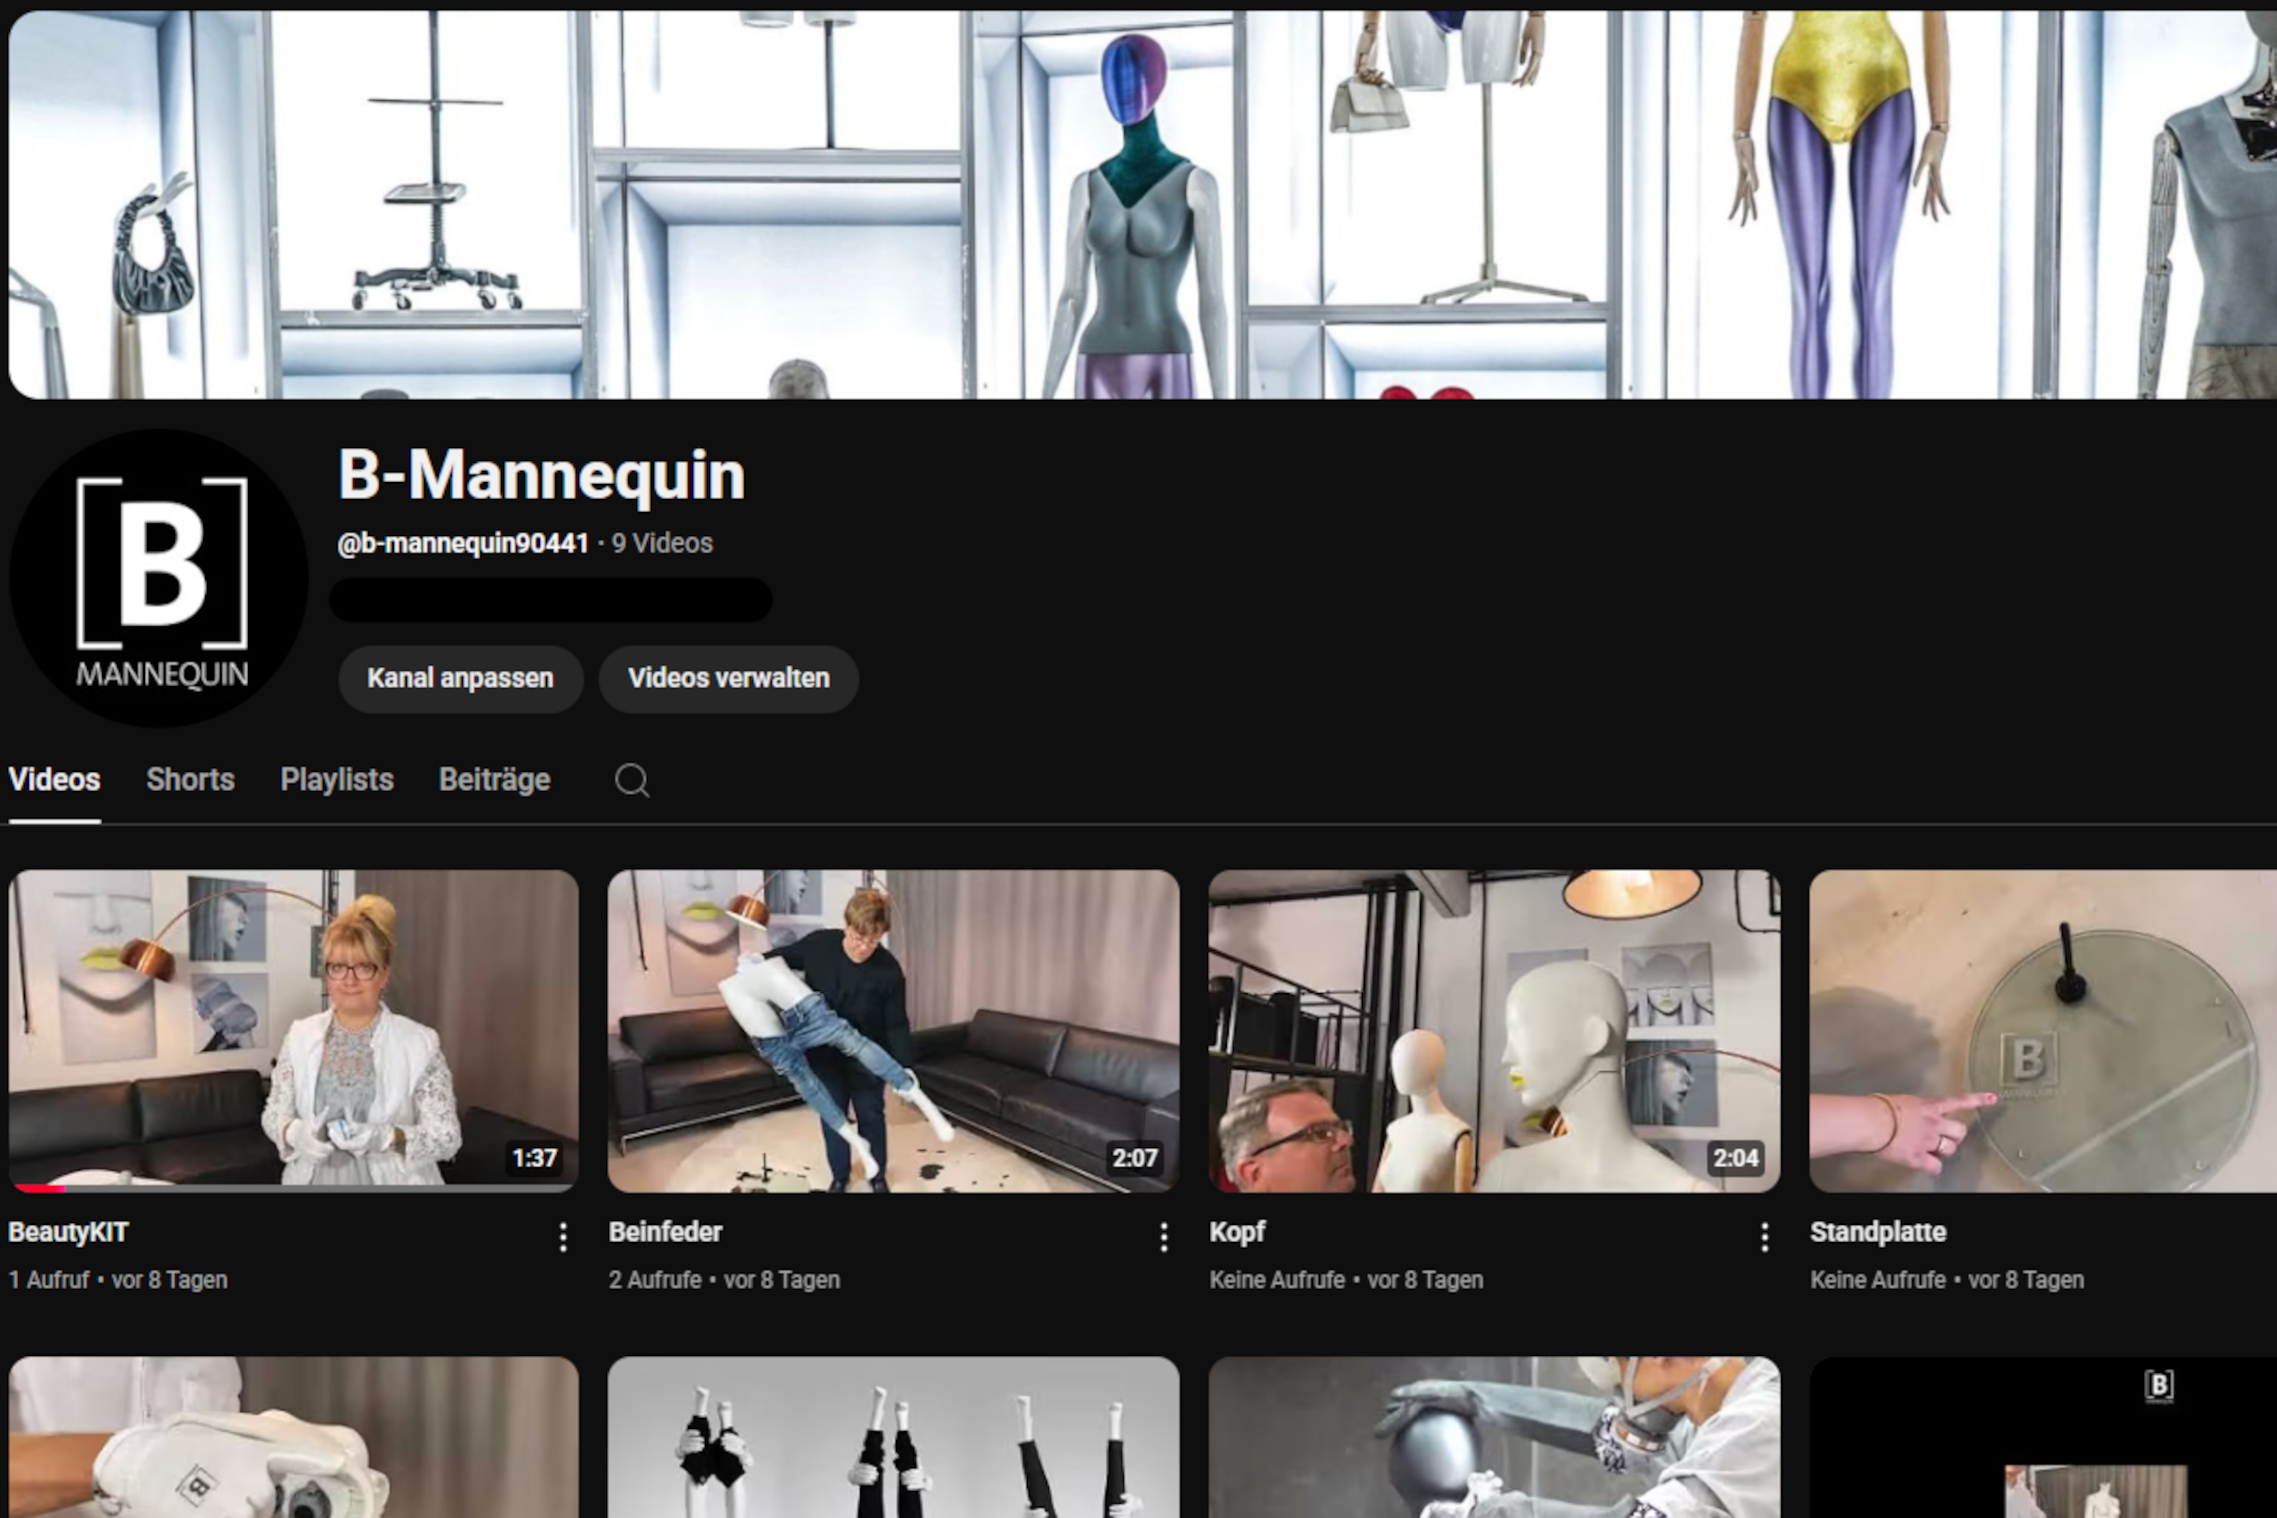
Task: Open options menu for Kopf video
Action: [x=1765, y=1237]
